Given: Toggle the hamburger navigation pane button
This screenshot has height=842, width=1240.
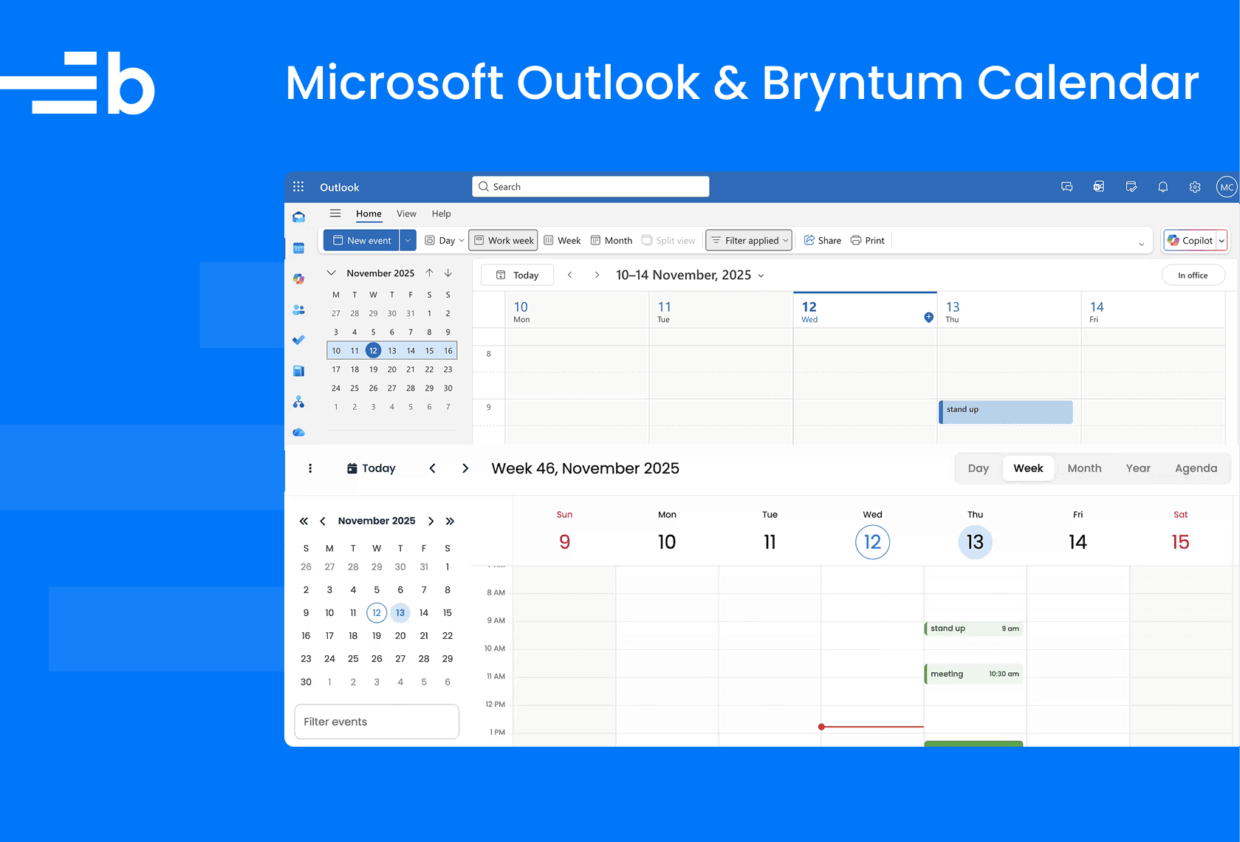Looking at the screenshot, I should tap(335, 214).
